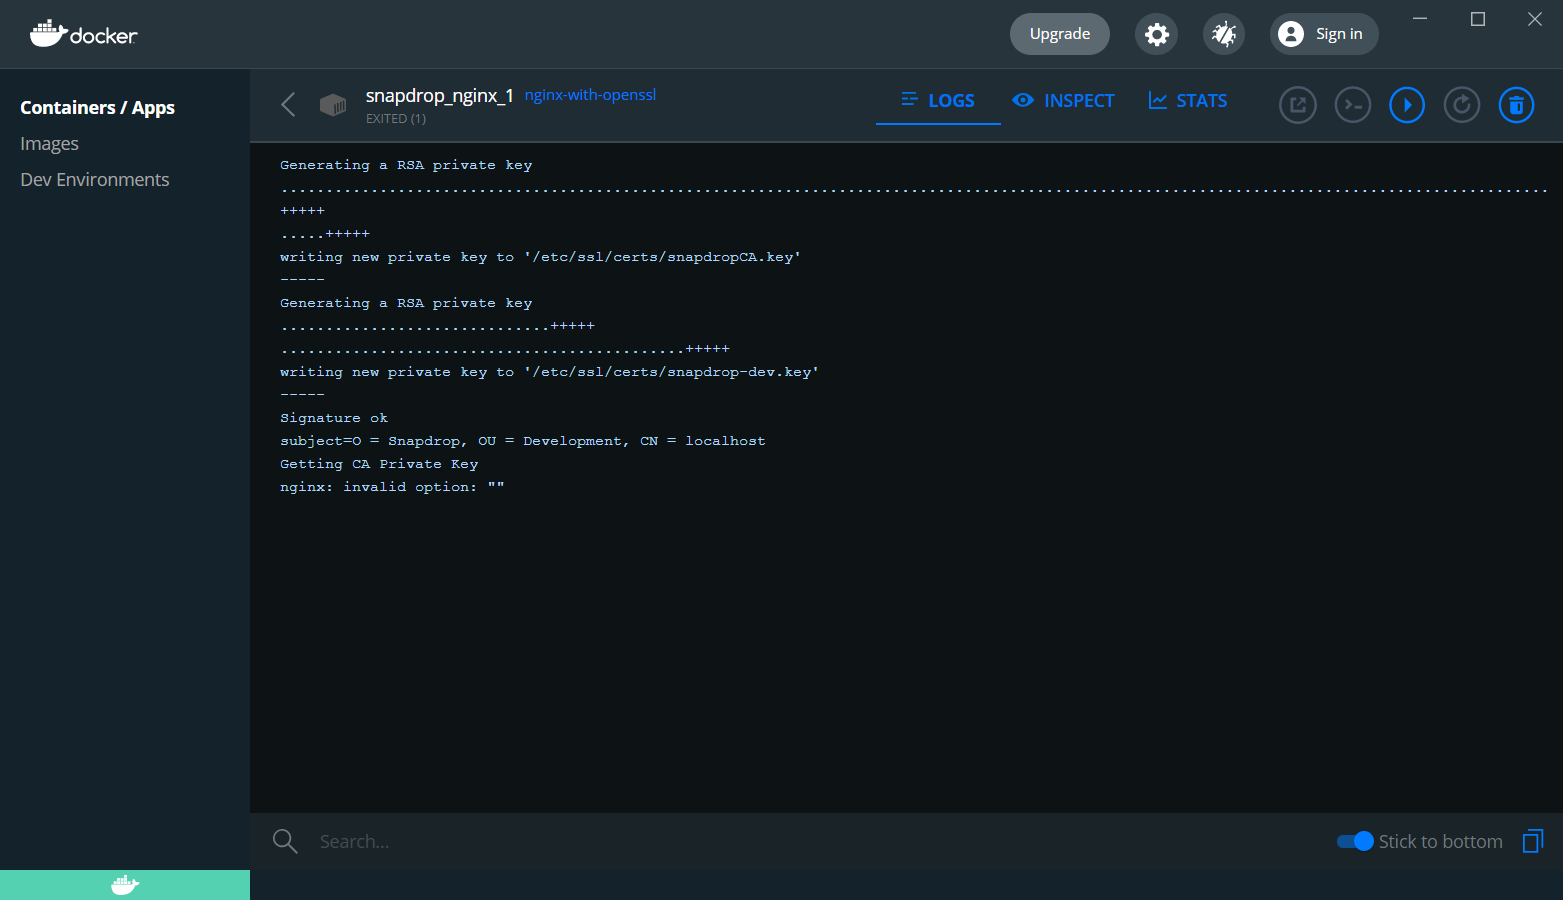
Task: Open the container CLI terminal icon
Action: click(x=1352, y=105)
